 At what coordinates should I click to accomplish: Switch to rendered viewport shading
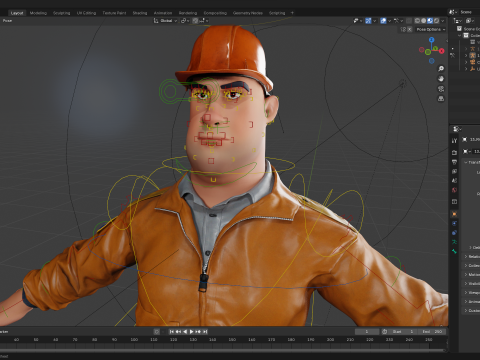coord(436,21)
